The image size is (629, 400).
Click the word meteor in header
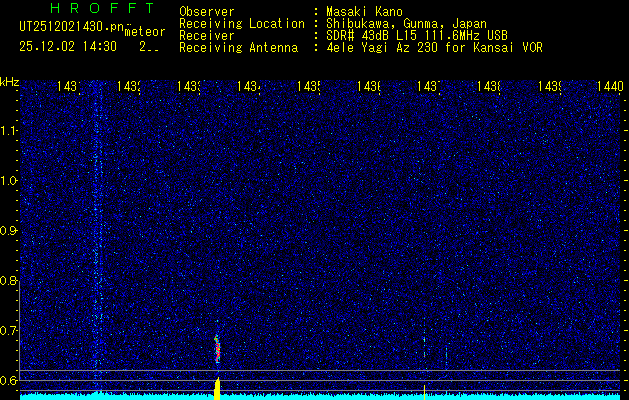tap(145, 32)
